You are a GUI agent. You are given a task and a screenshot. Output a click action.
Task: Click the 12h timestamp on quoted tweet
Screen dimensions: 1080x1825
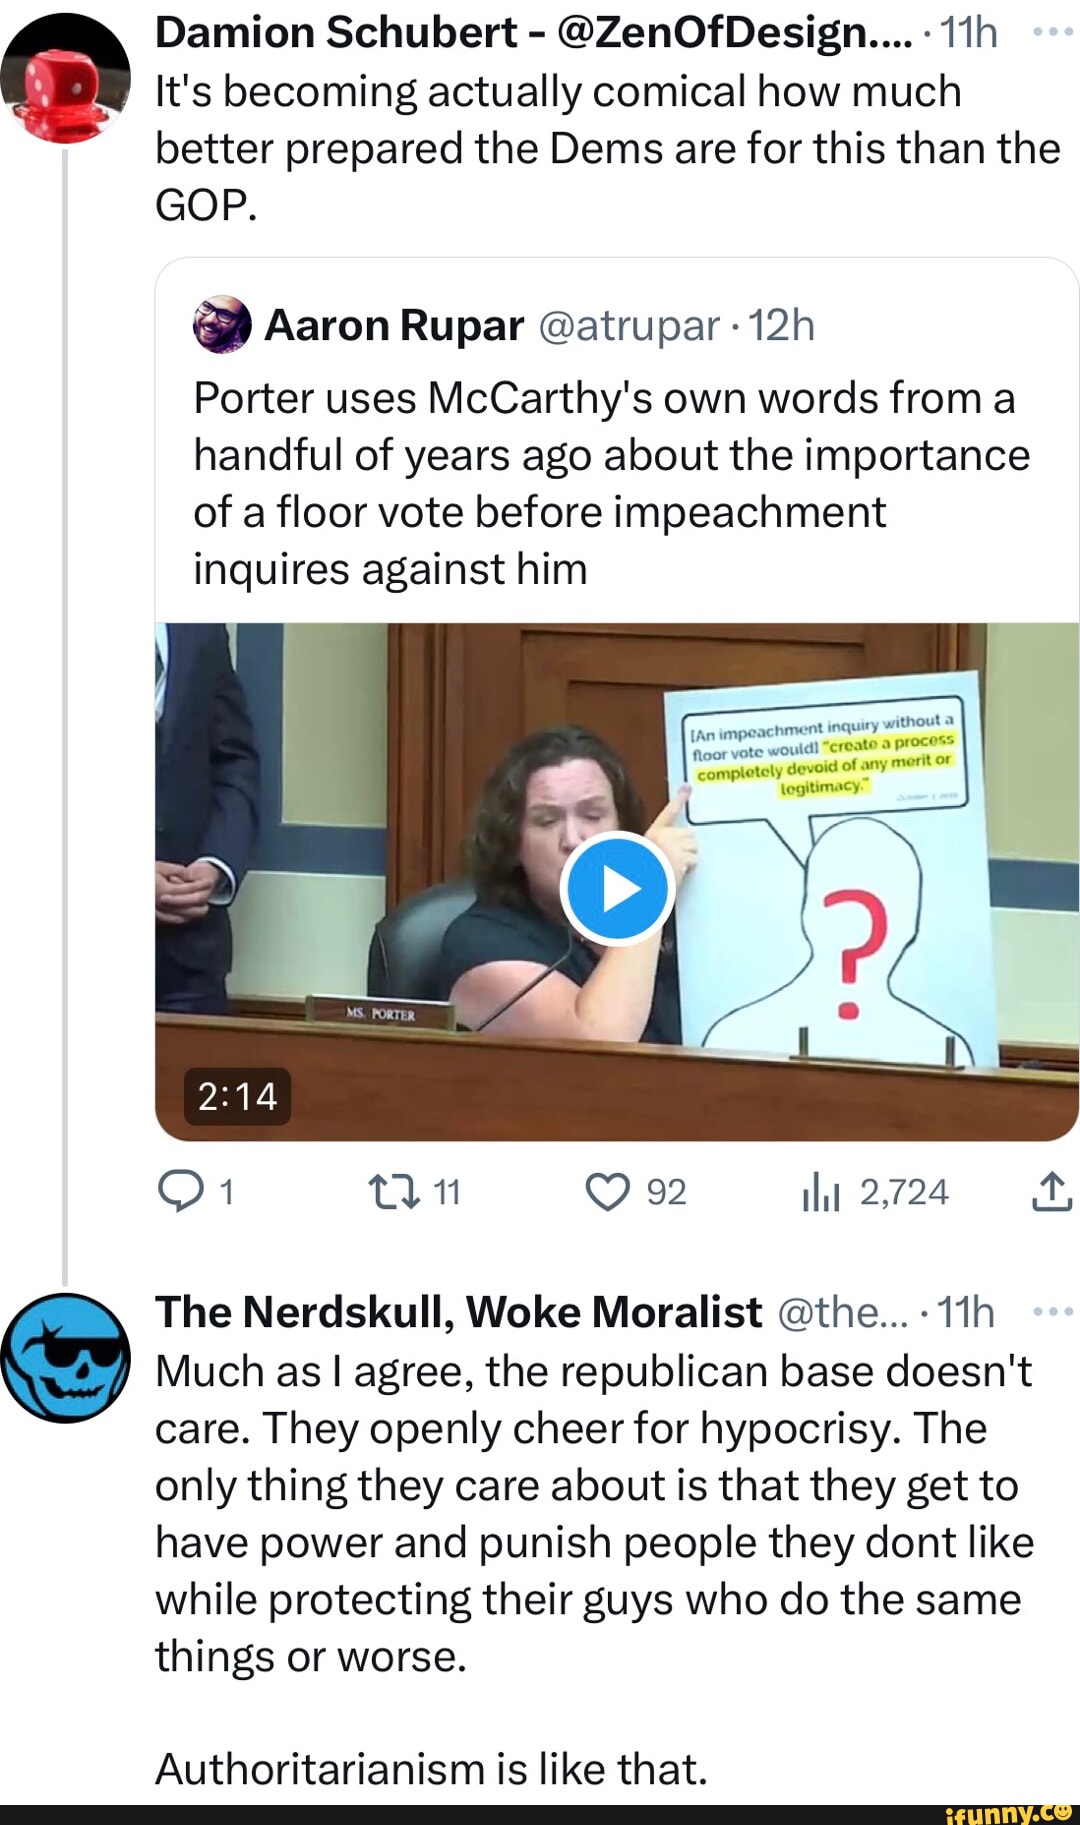(782, 325)
